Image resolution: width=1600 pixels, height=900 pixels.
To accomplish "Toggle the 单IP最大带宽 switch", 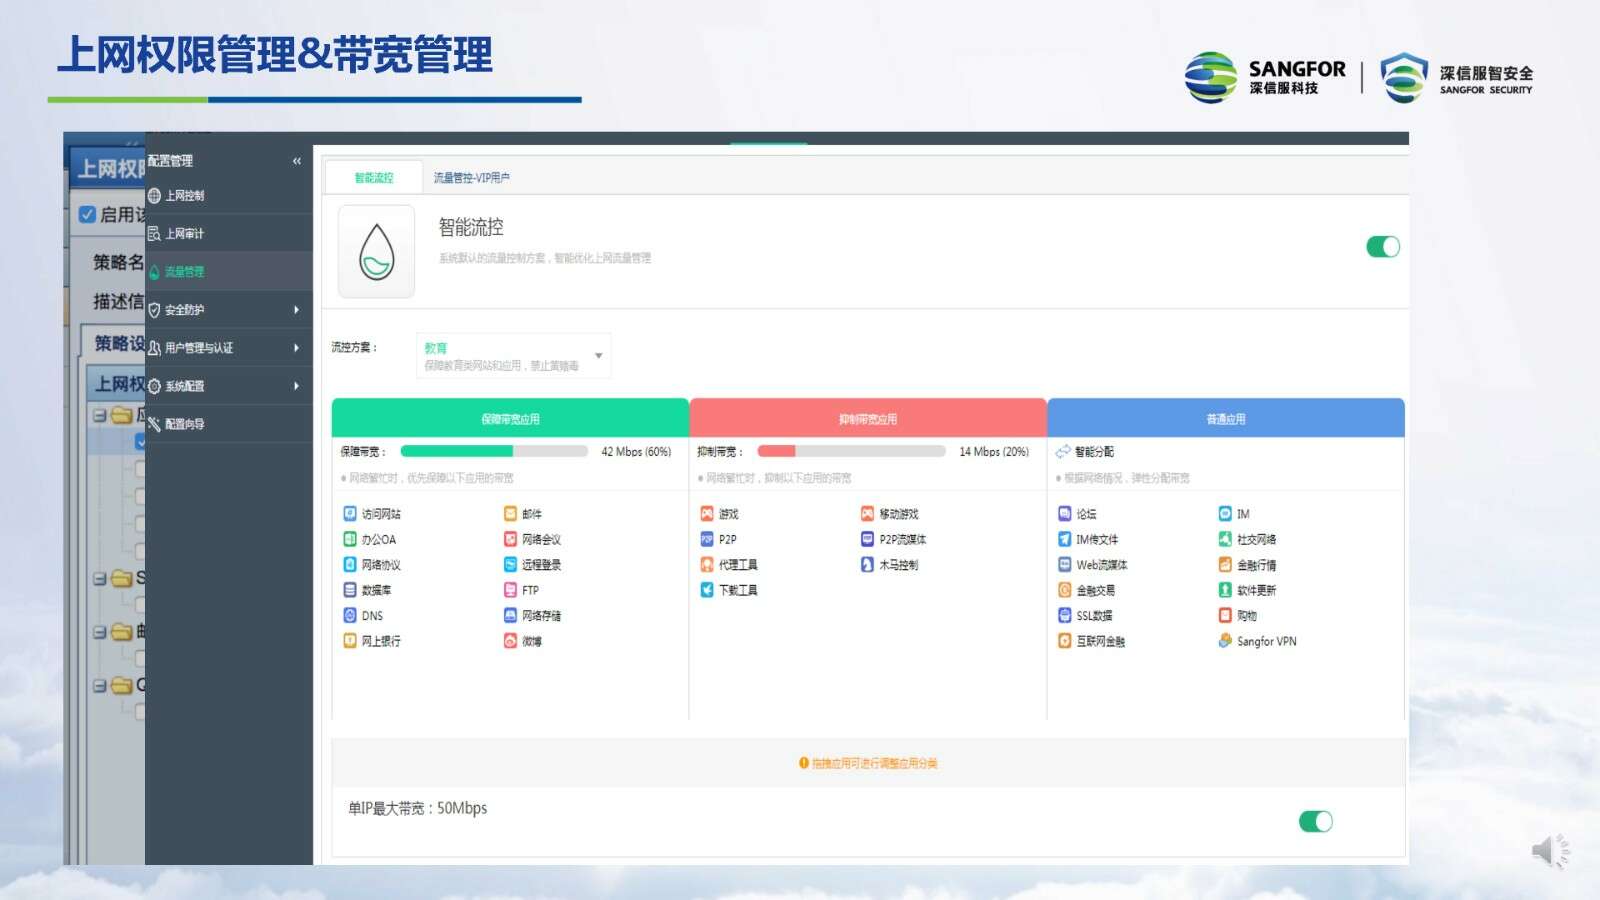I will click(1316, 821).
